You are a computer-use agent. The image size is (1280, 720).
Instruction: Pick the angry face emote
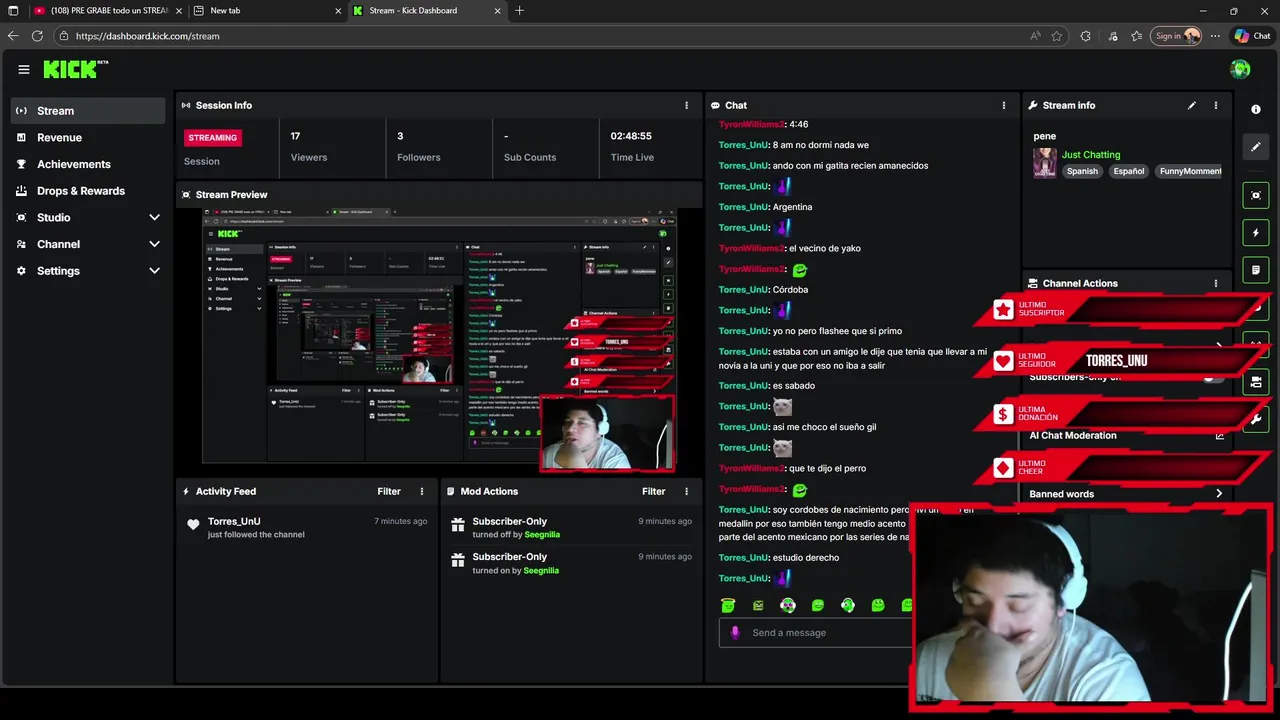coord(758,605)
